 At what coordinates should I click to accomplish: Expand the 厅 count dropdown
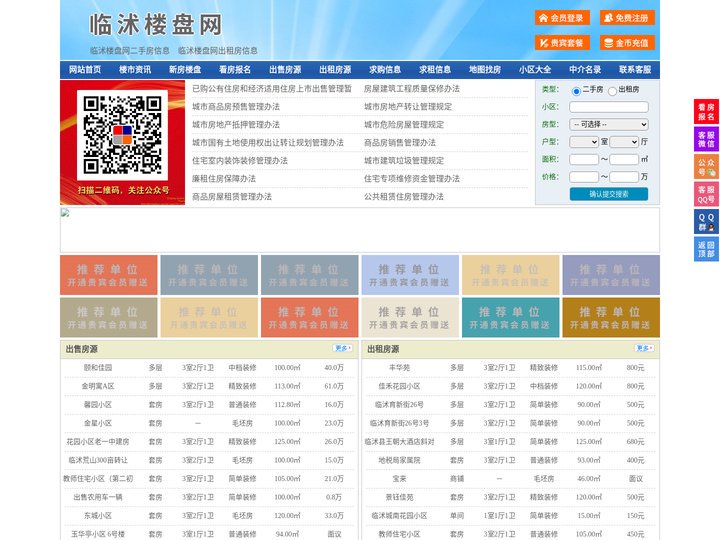click(624, 142)
